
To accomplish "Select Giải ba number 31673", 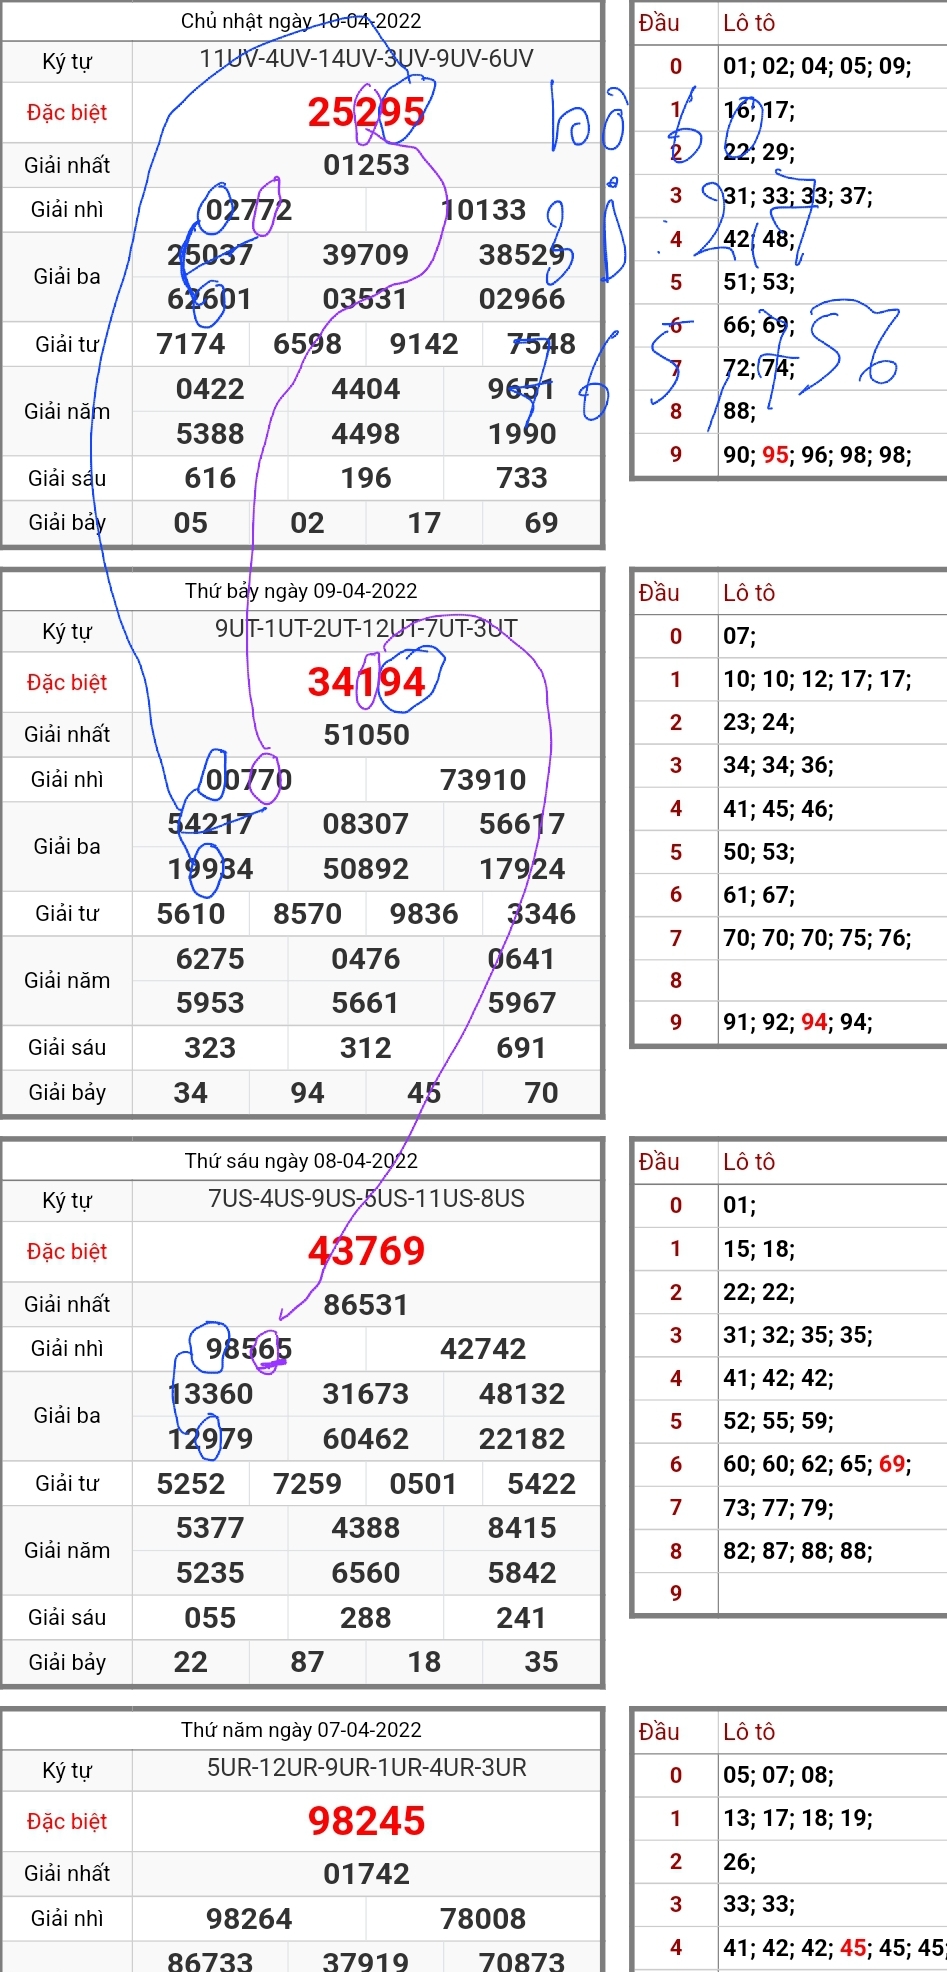I will [x=366, y=1394].
